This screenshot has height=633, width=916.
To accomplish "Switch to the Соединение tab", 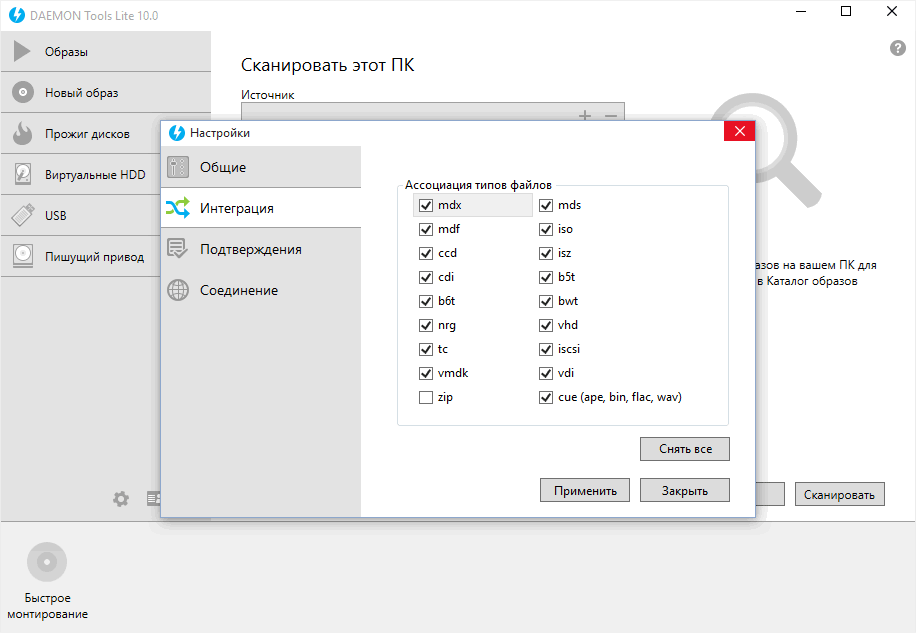I will (x=261, y=290).
